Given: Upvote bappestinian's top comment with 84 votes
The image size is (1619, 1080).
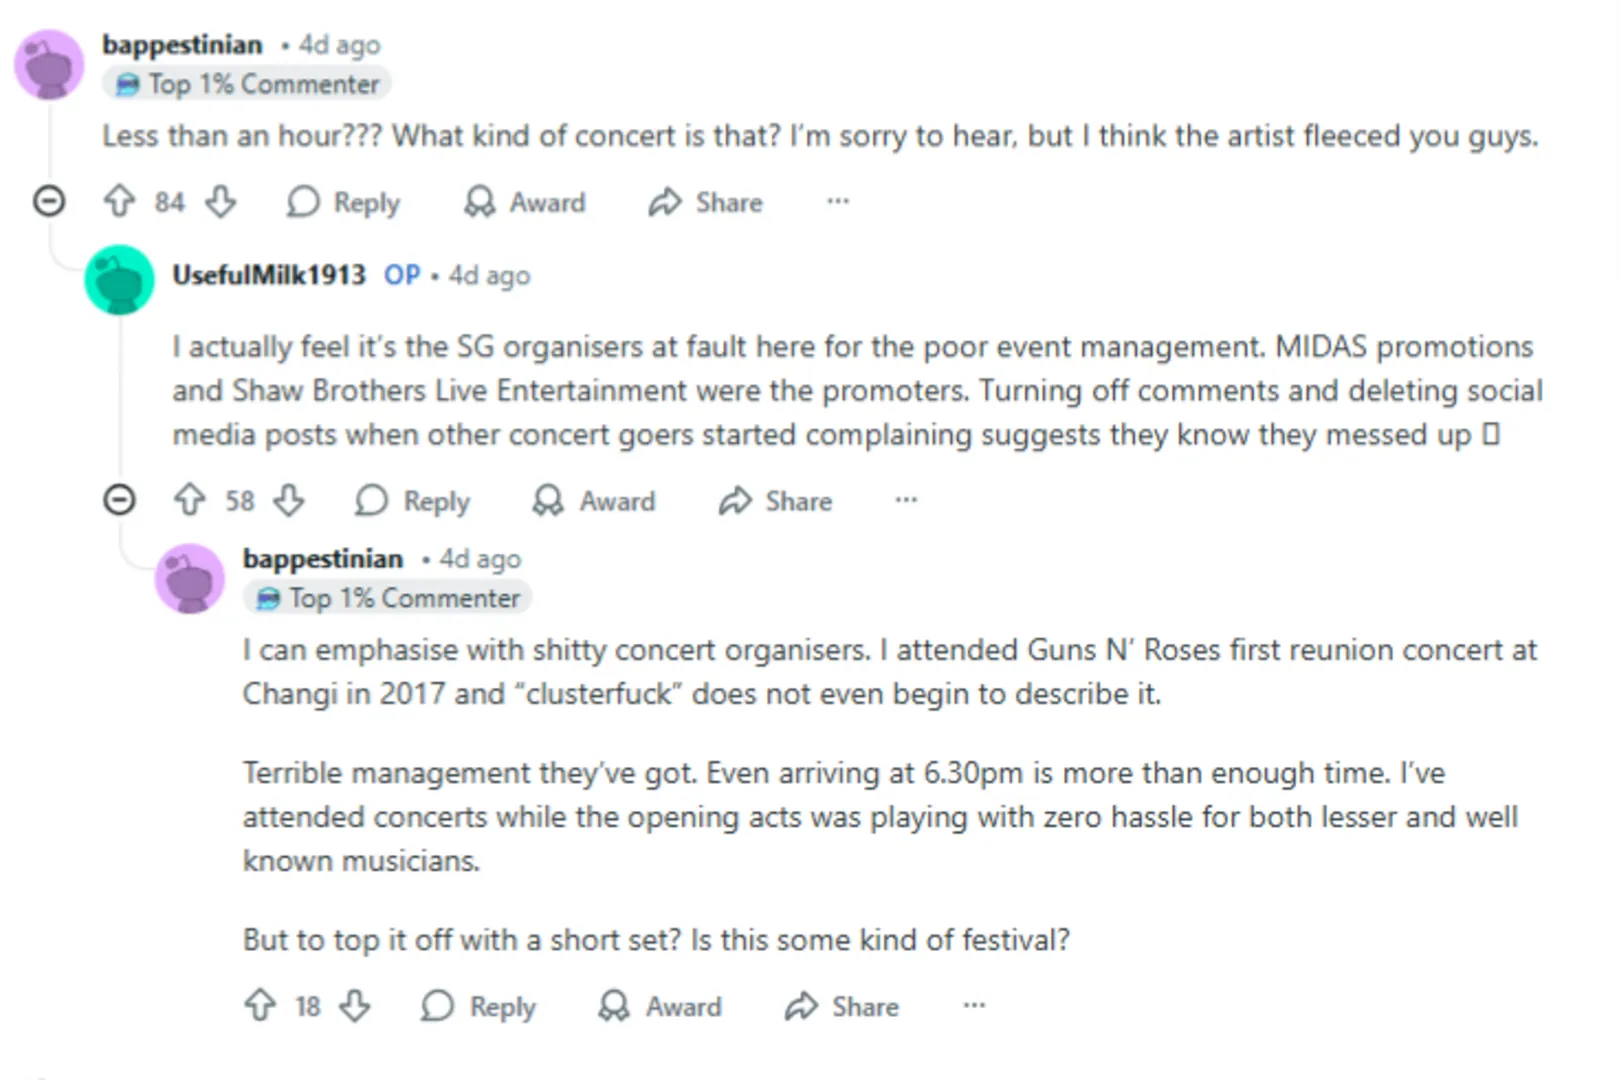Looking at the screenshot, I should coord(119,202).
